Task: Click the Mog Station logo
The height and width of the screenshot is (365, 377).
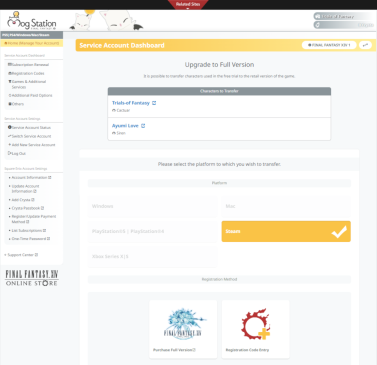Action: pyautogui.click(x=32, y=22)
